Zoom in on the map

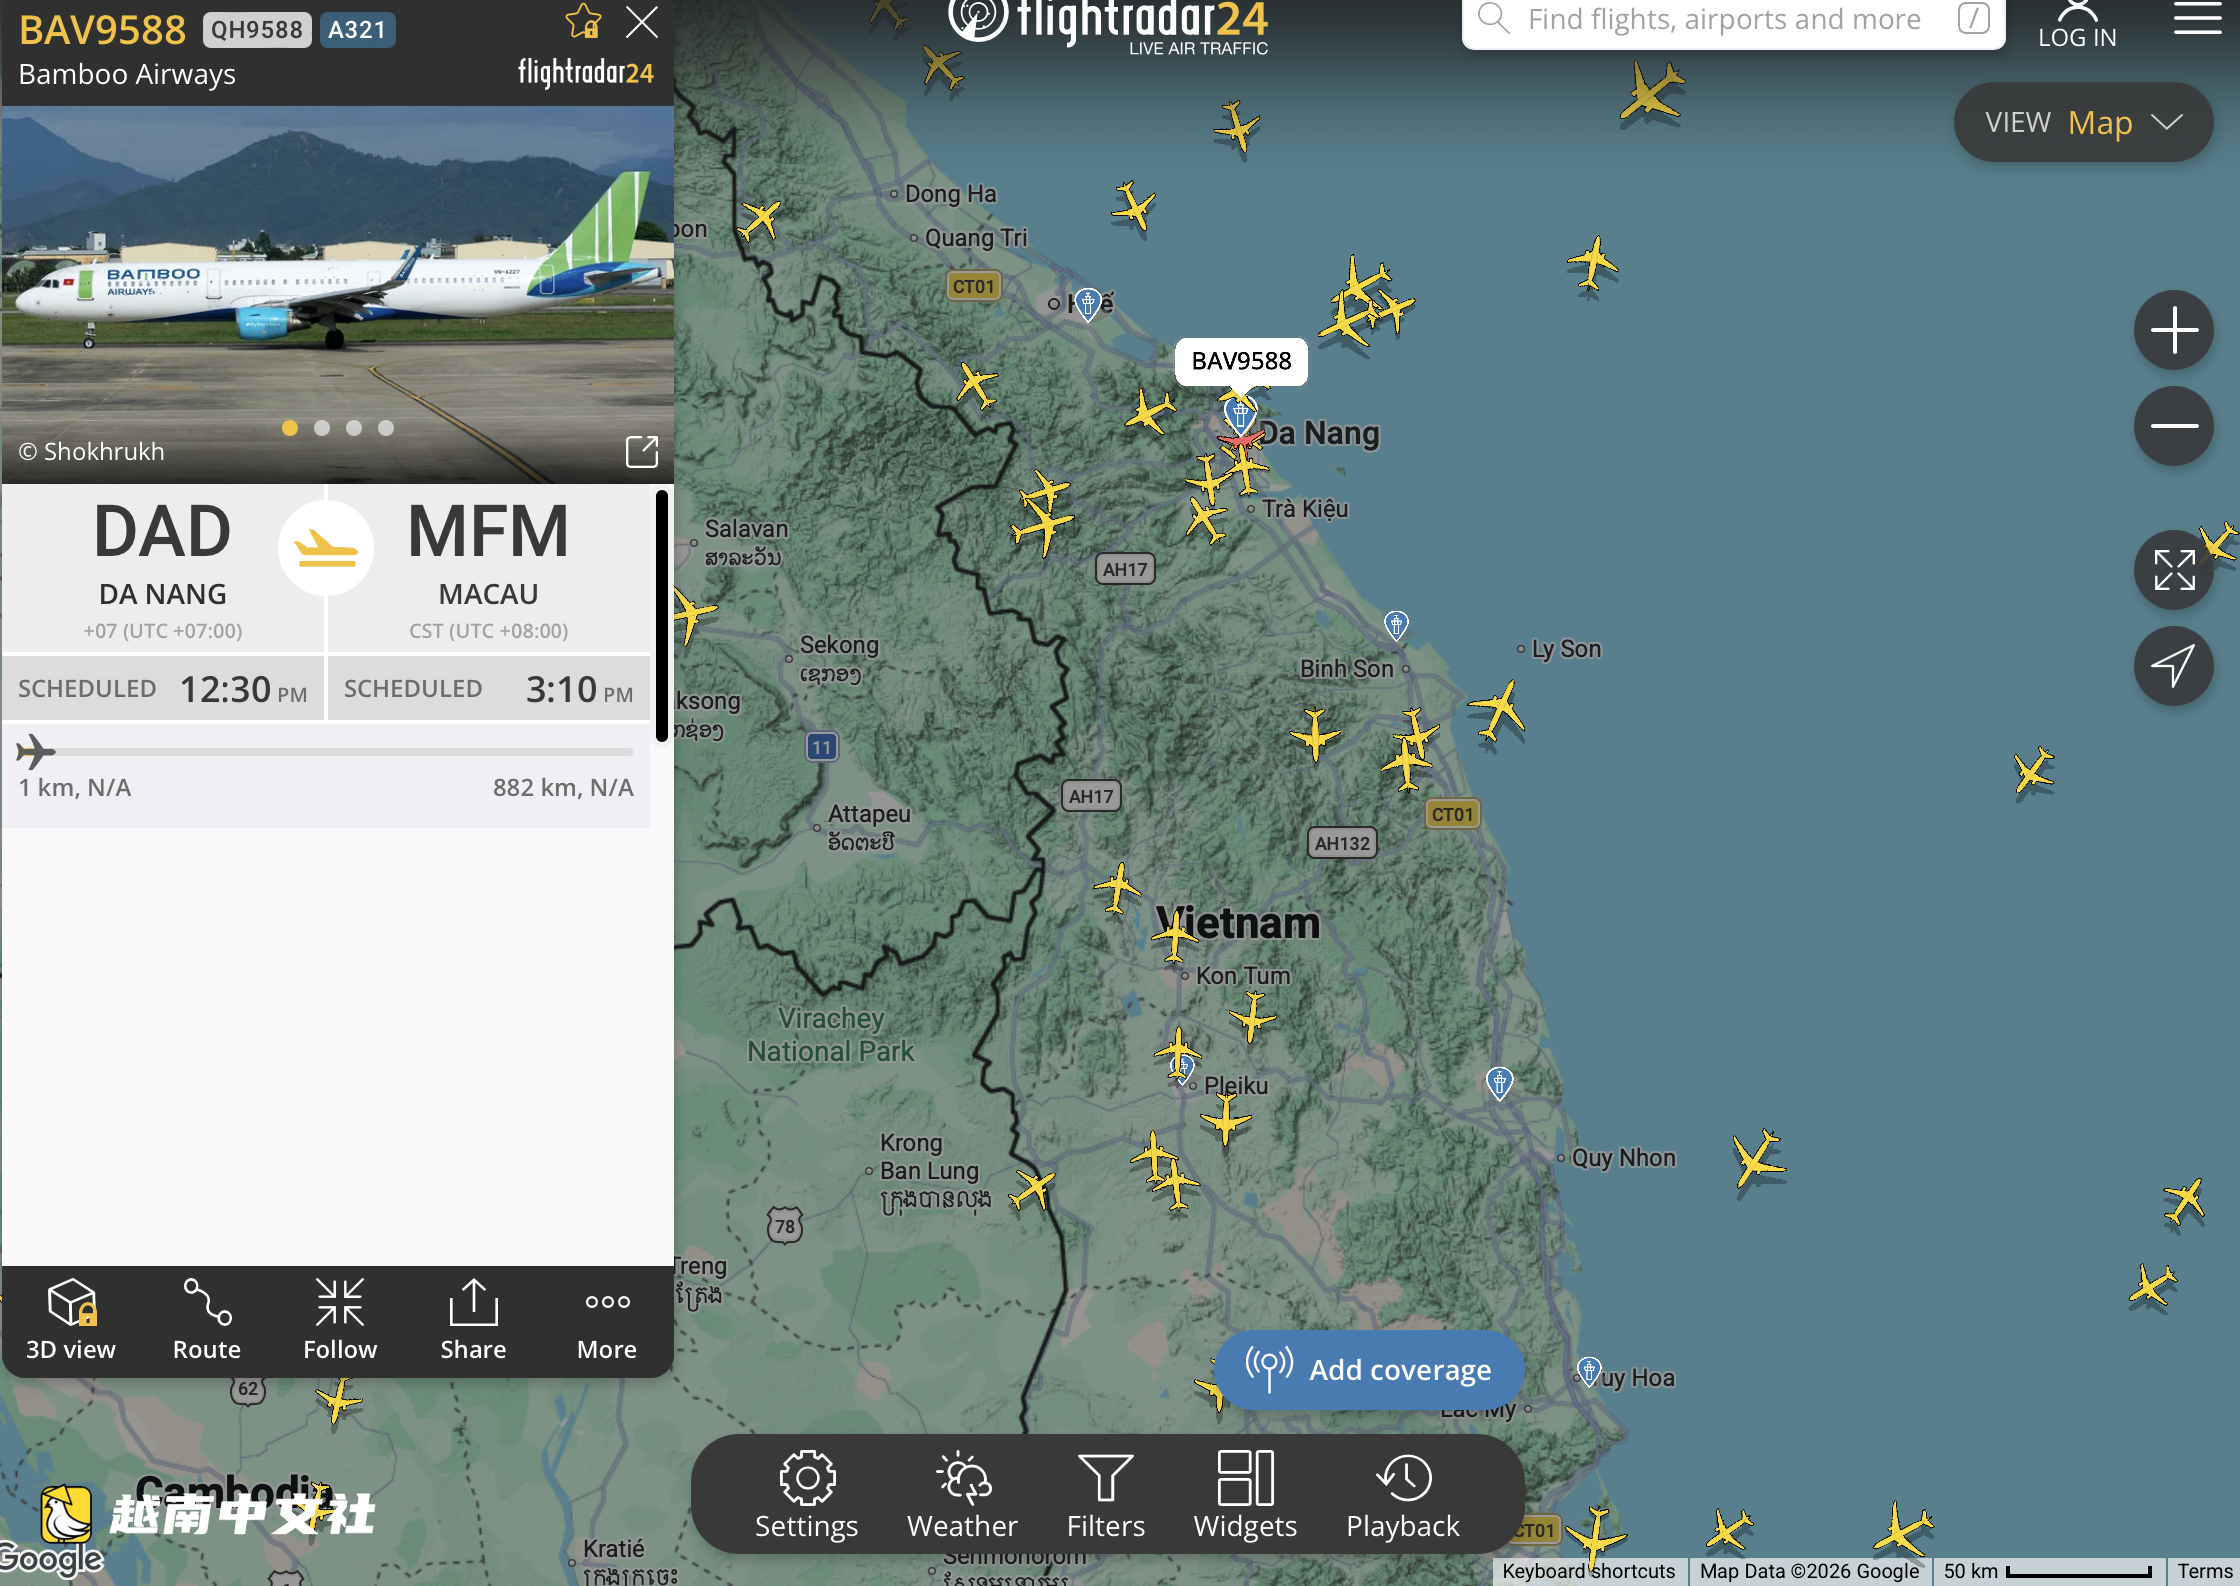pos(2174,330)
